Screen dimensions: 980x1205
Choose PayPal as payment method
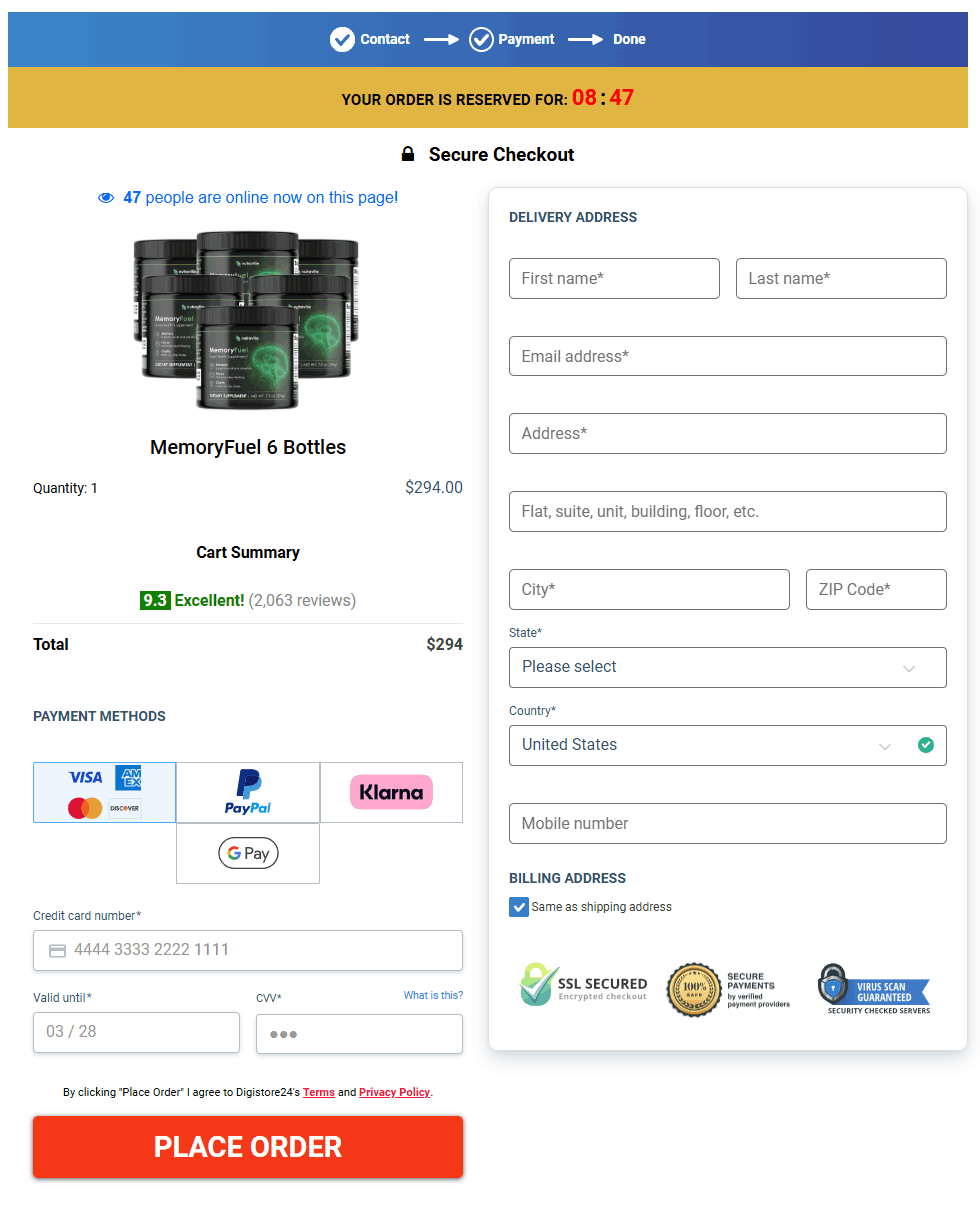tap(247, 792)
